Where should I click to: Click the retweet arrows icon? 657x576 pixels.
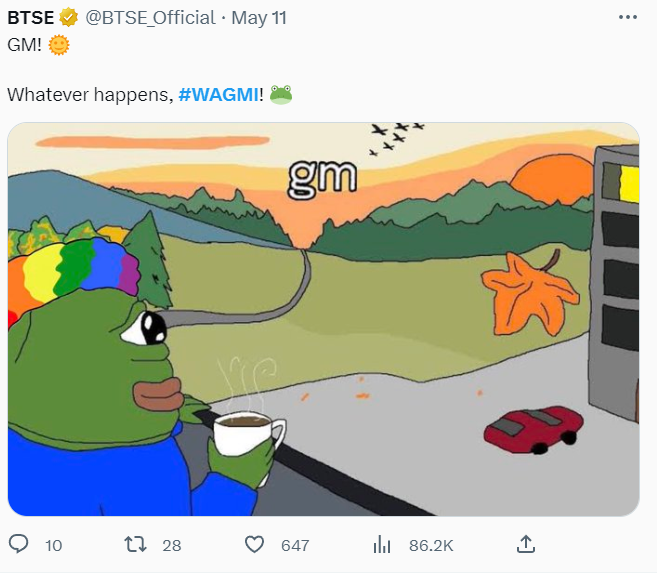(135, 545)
